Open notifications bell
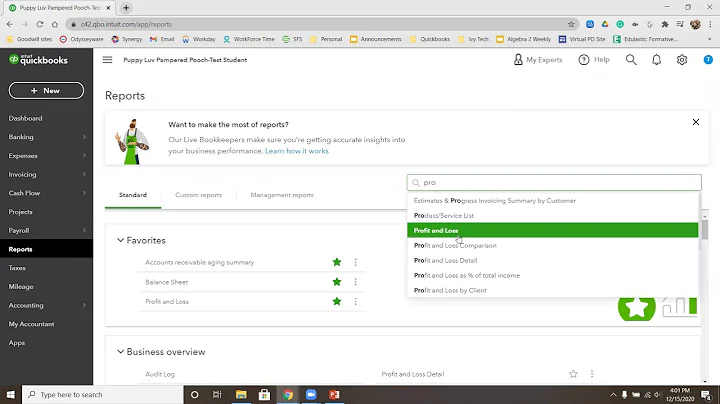 [657, 60]
